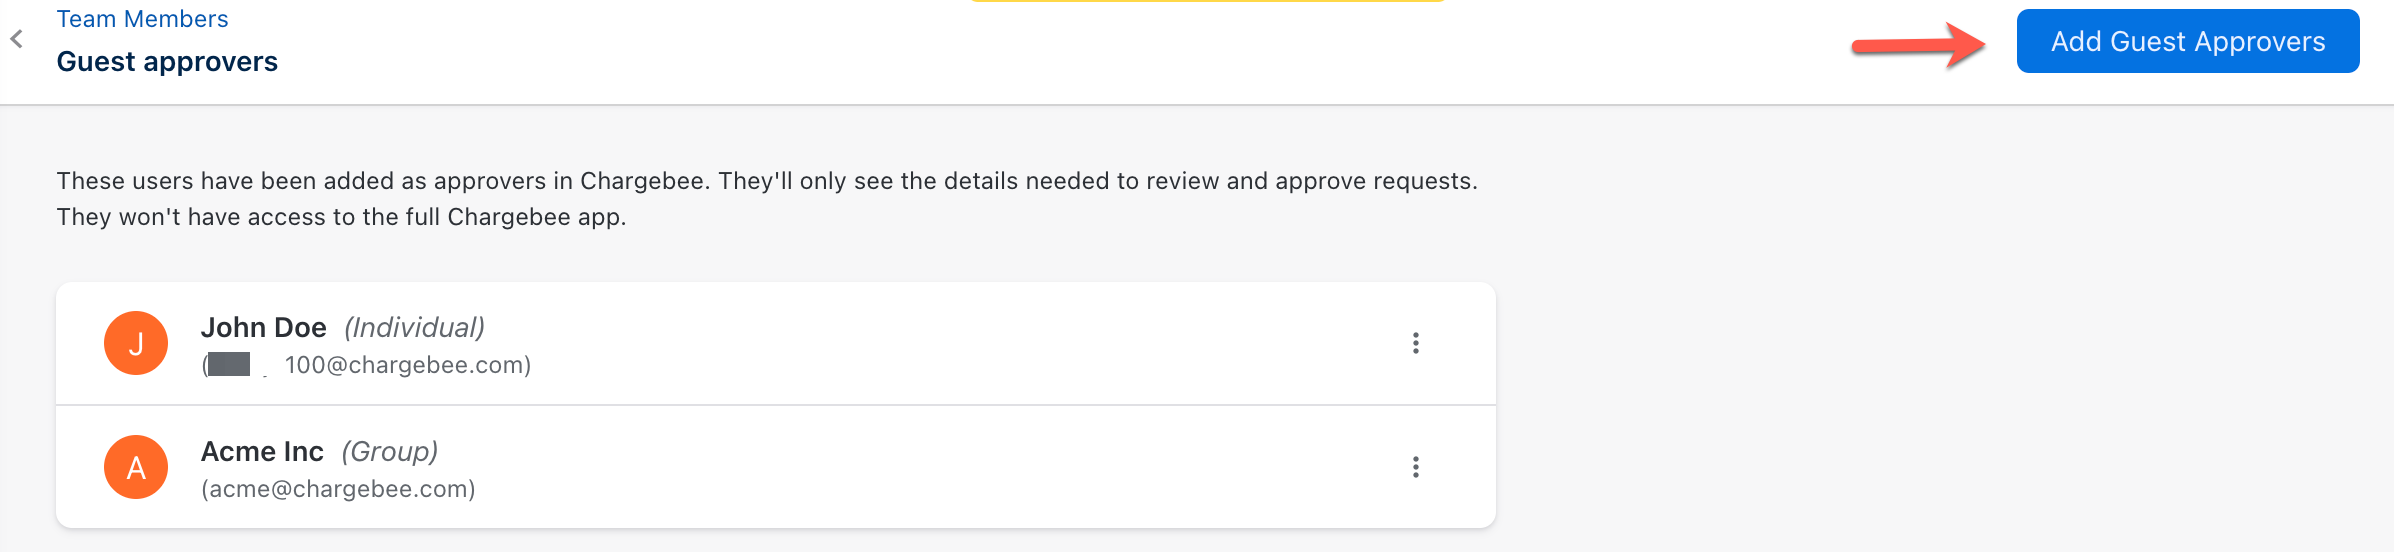Click the (Individual) type label
Screen dimensions: 2394x552
click(x=414, y=327)
